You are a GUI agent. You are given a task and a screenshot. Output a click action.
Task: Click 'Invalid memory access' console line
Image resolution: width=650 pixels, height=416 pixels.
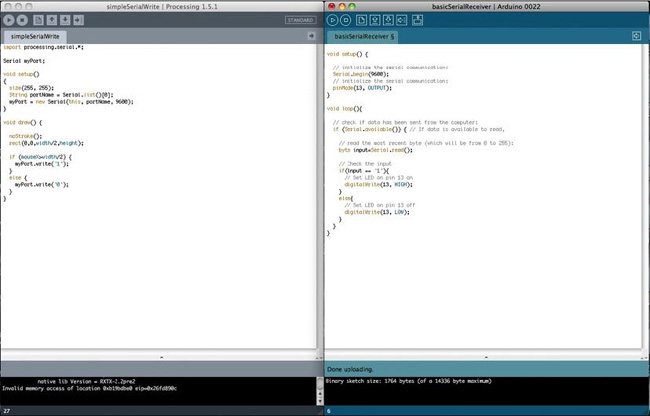(90, 389)
